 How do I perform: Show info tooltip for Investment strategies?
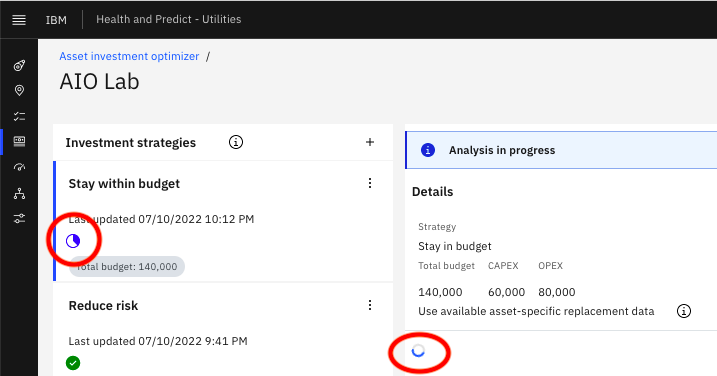click(x=235, y=142)
